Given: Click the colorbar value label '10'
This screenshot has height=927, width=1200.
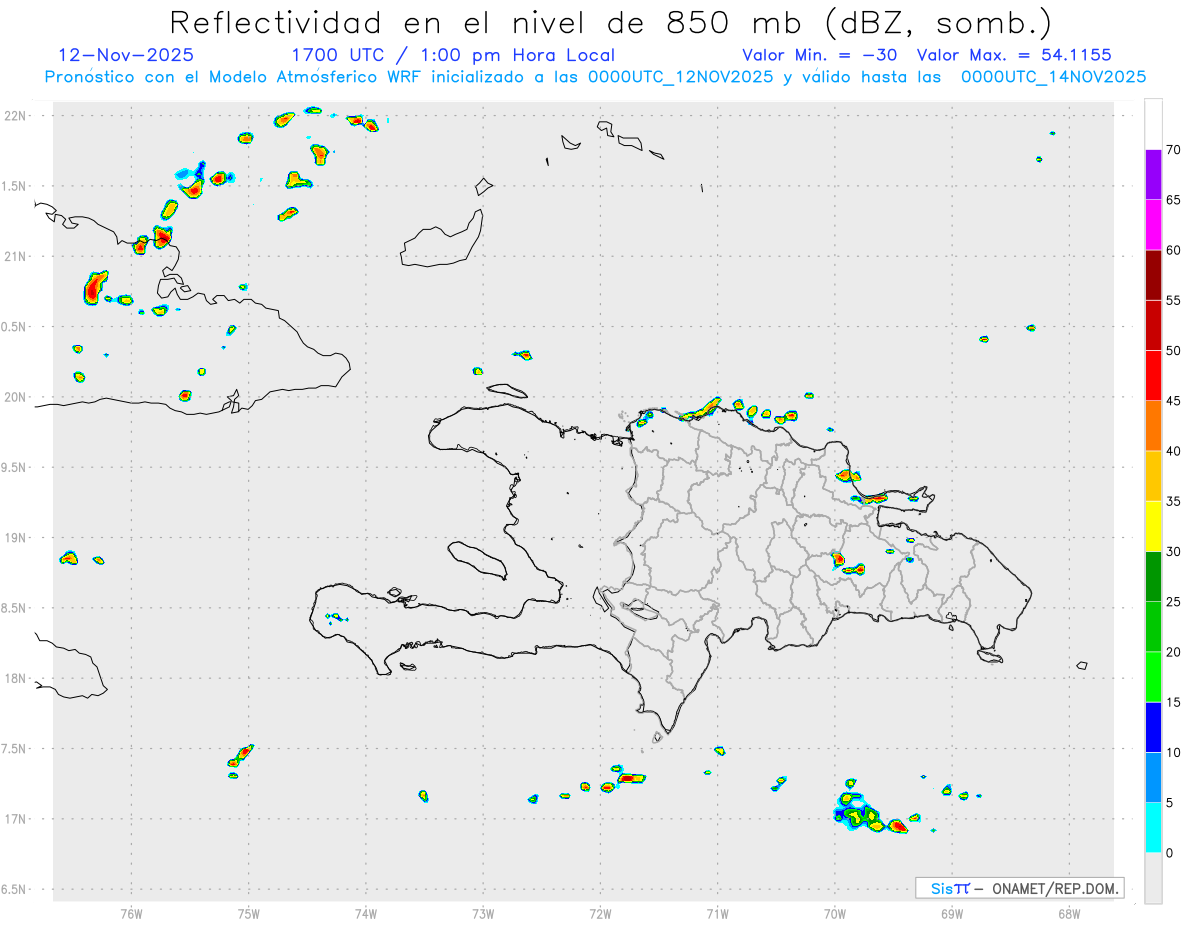Looking at the screenshot, I should tap(1174, 753).
